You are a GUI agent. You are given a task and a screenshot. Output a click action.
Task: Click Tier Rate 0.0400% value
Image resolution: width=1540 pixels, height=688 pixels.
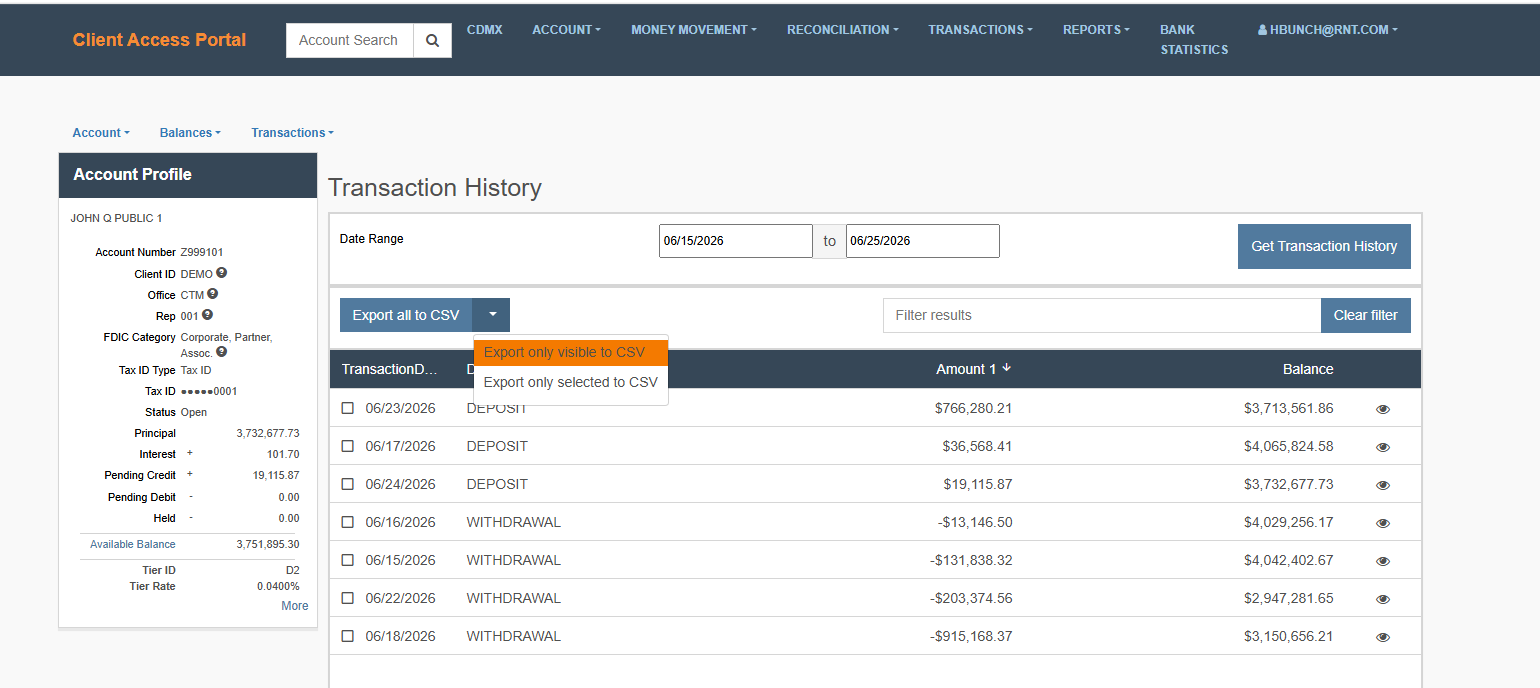tap(278, 586)
